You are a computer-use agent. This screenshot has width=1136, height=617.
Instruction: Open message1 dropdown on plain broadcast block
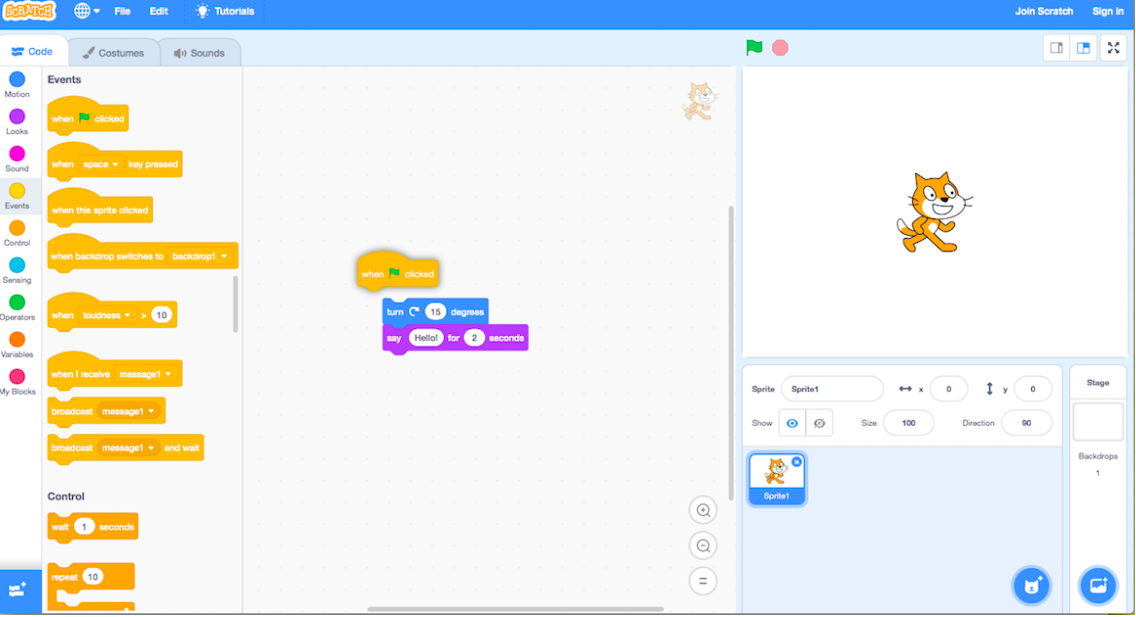click(128, 411)
